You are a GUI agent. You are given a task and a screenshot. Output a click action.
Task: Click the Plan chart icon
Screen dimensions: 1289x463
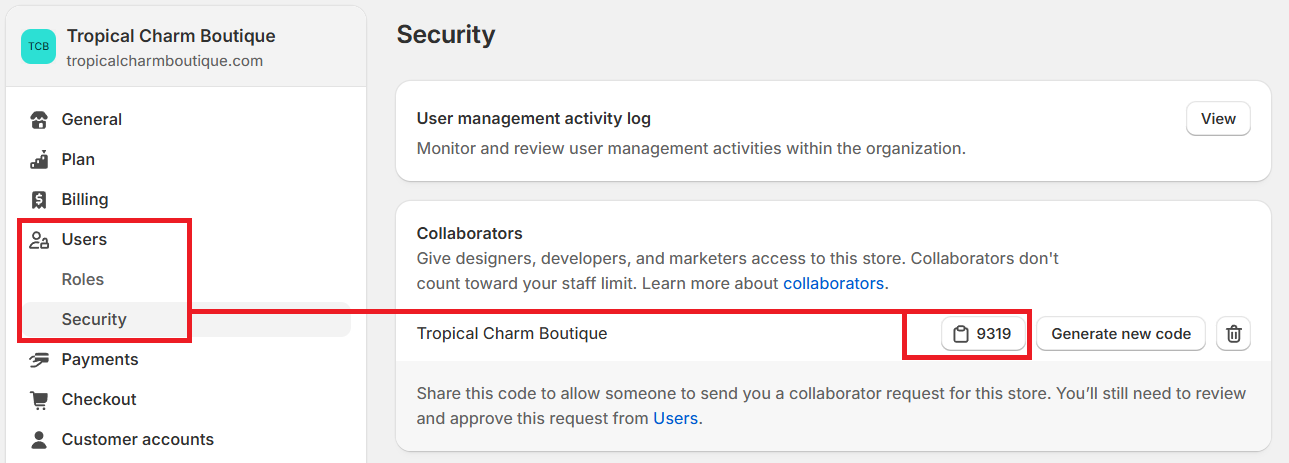pyautogui.click(x=39, y=159)
